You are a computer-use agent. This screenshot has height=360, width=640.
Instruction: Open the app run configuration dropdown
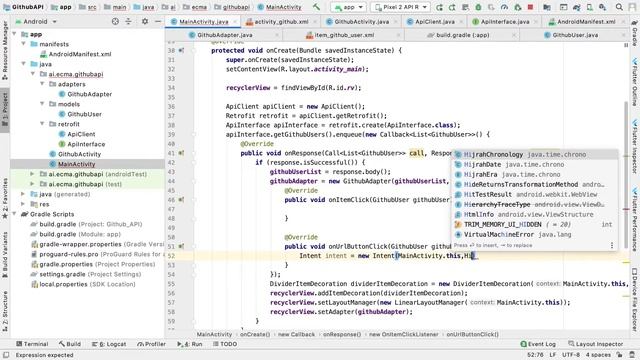[348, 7]
